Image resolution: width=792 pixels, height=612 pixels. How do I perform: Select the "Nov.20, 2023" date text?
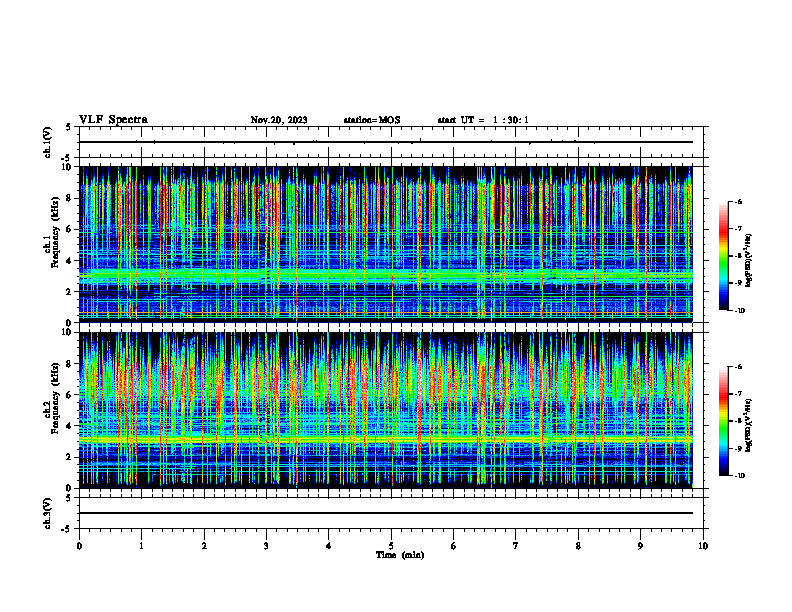(x=279, y=120)
